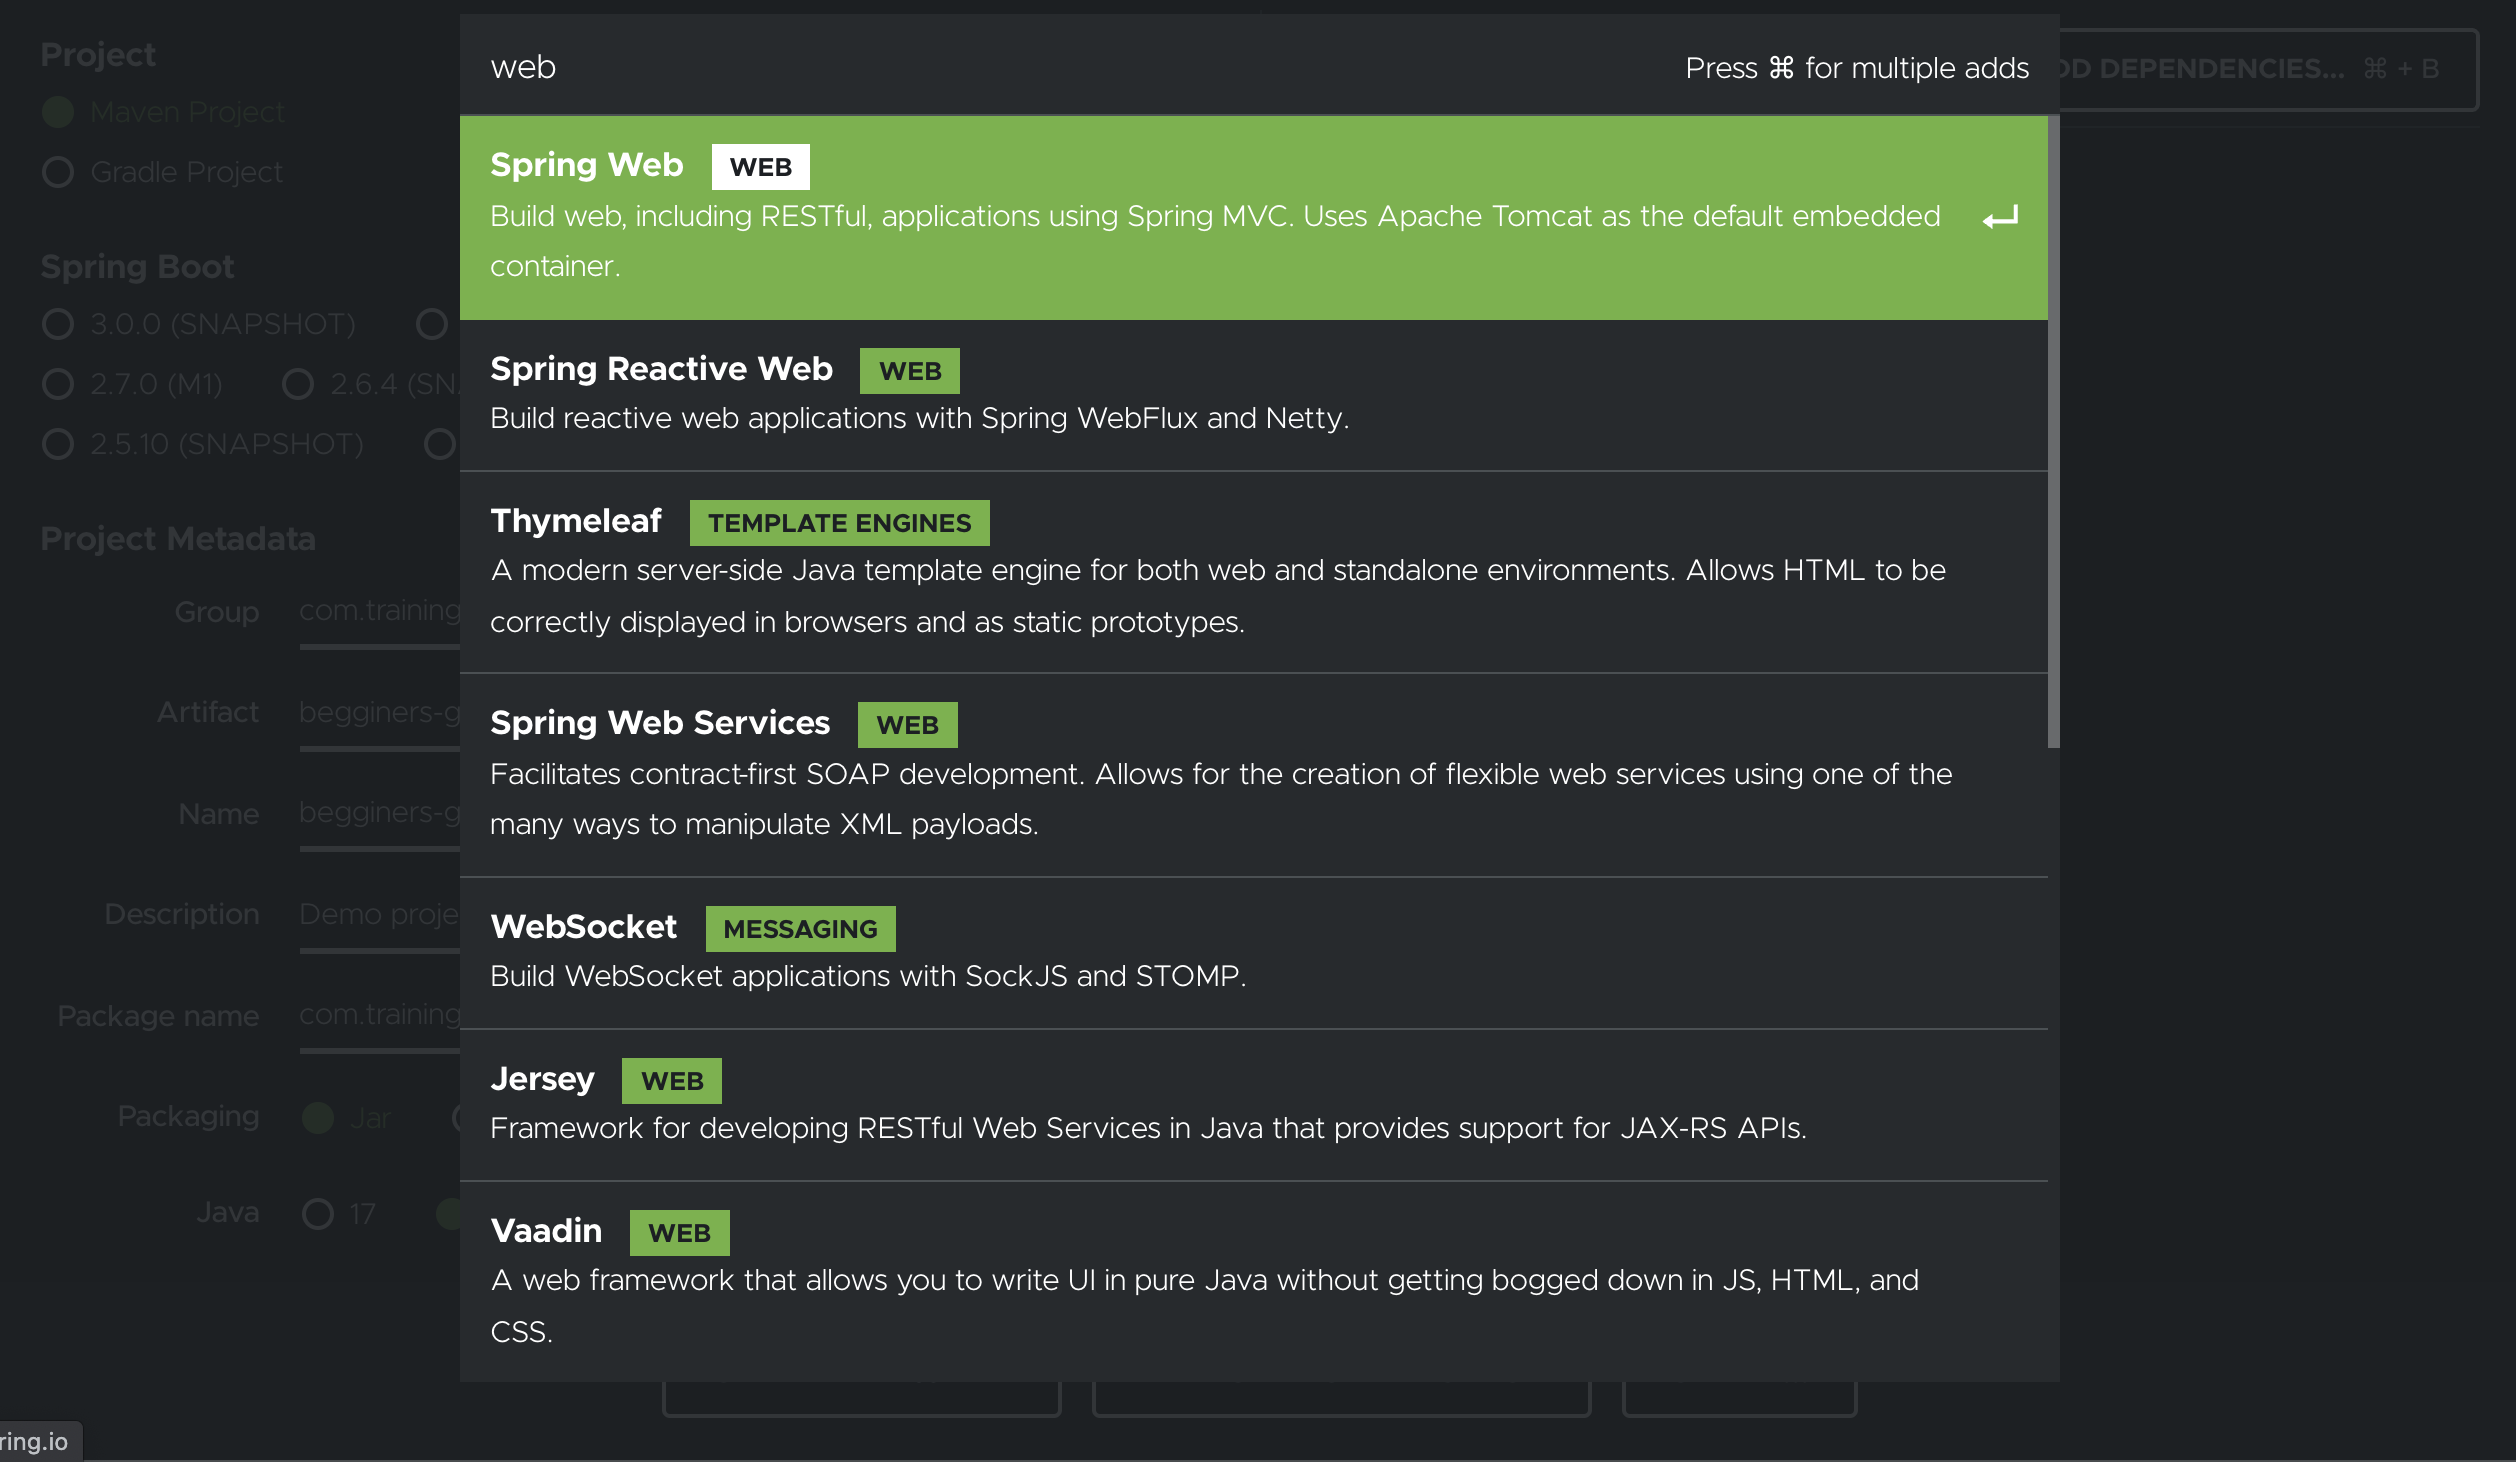The image size is (2516, 1462).
Task: Choose Spring Boot 2.7.0 (M1)
Action: 58,384
